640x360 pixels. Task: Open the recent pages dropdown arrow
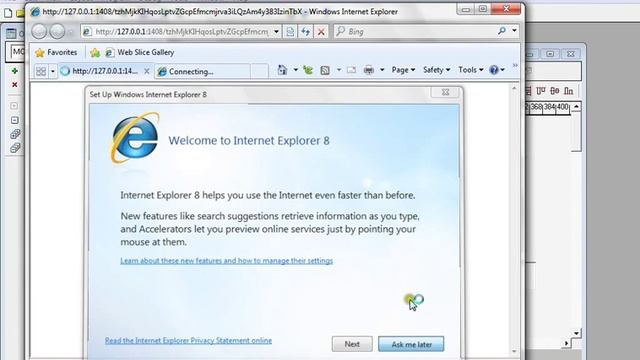point(71,32)
